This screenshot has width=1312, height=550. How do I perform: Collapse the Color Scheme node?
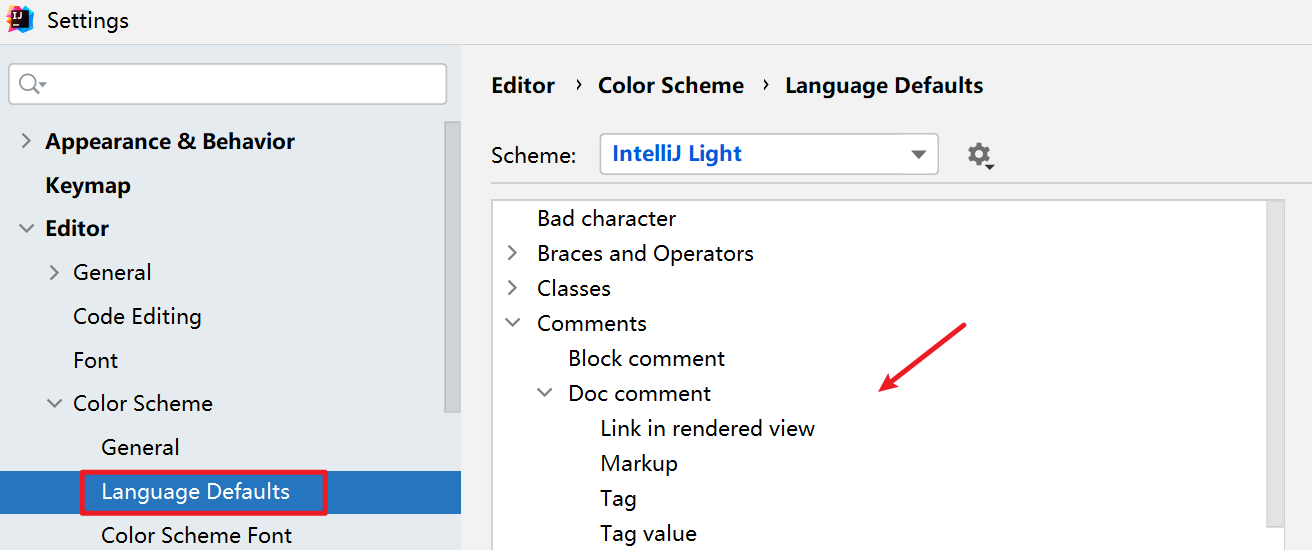pos(54,404)
